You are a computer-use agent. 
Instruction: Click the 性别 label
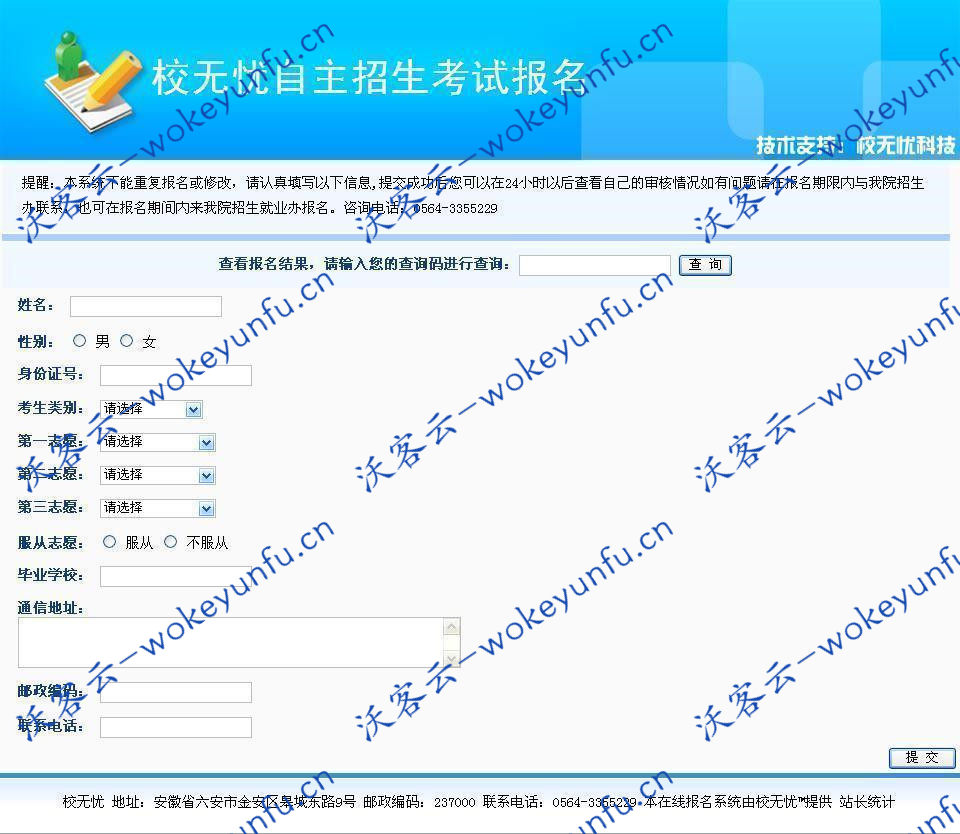pyautogui.click(x=36, y=342)
